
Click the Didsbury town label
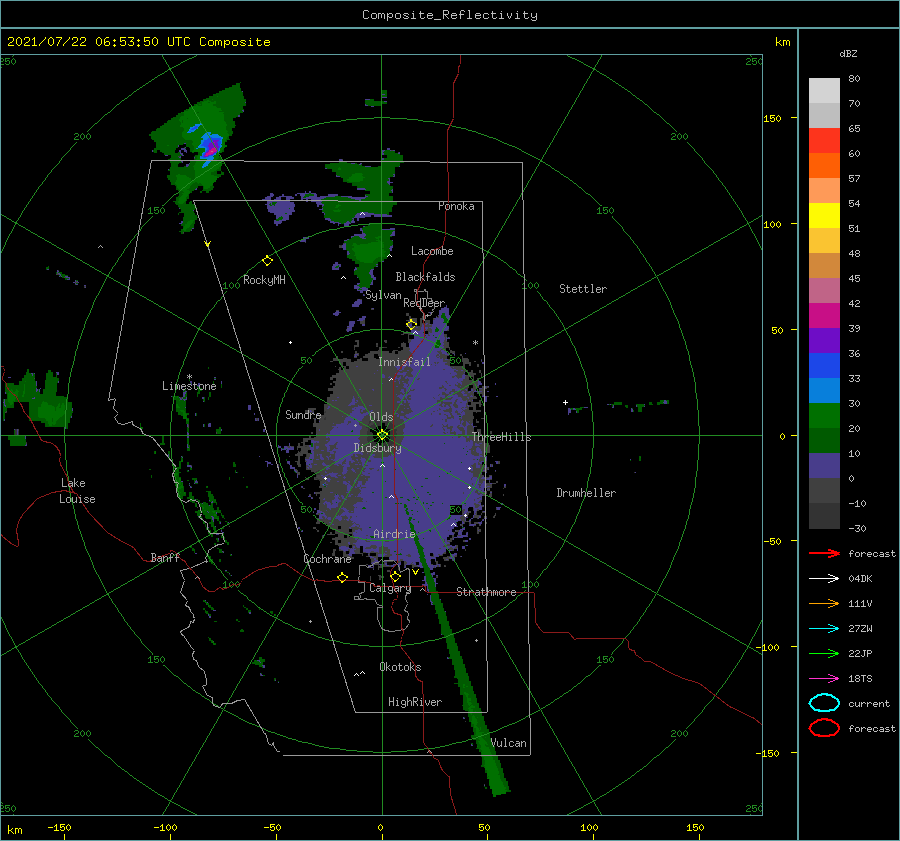378,448
